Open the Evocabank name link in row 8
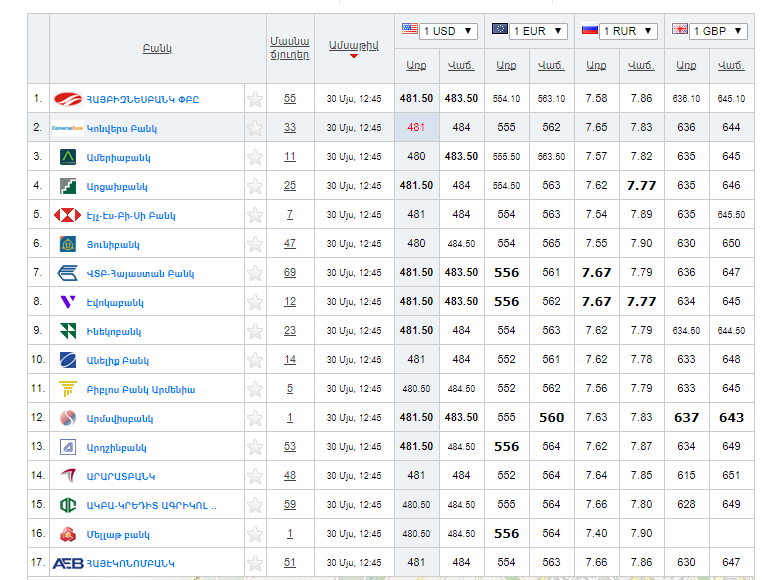 115,302
